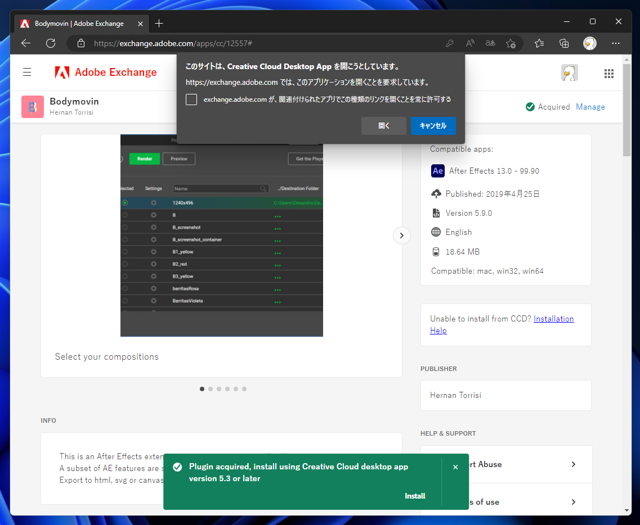640x525 pixels.
Task: Click the scrollbar down arrow
Action: (627, 510)
